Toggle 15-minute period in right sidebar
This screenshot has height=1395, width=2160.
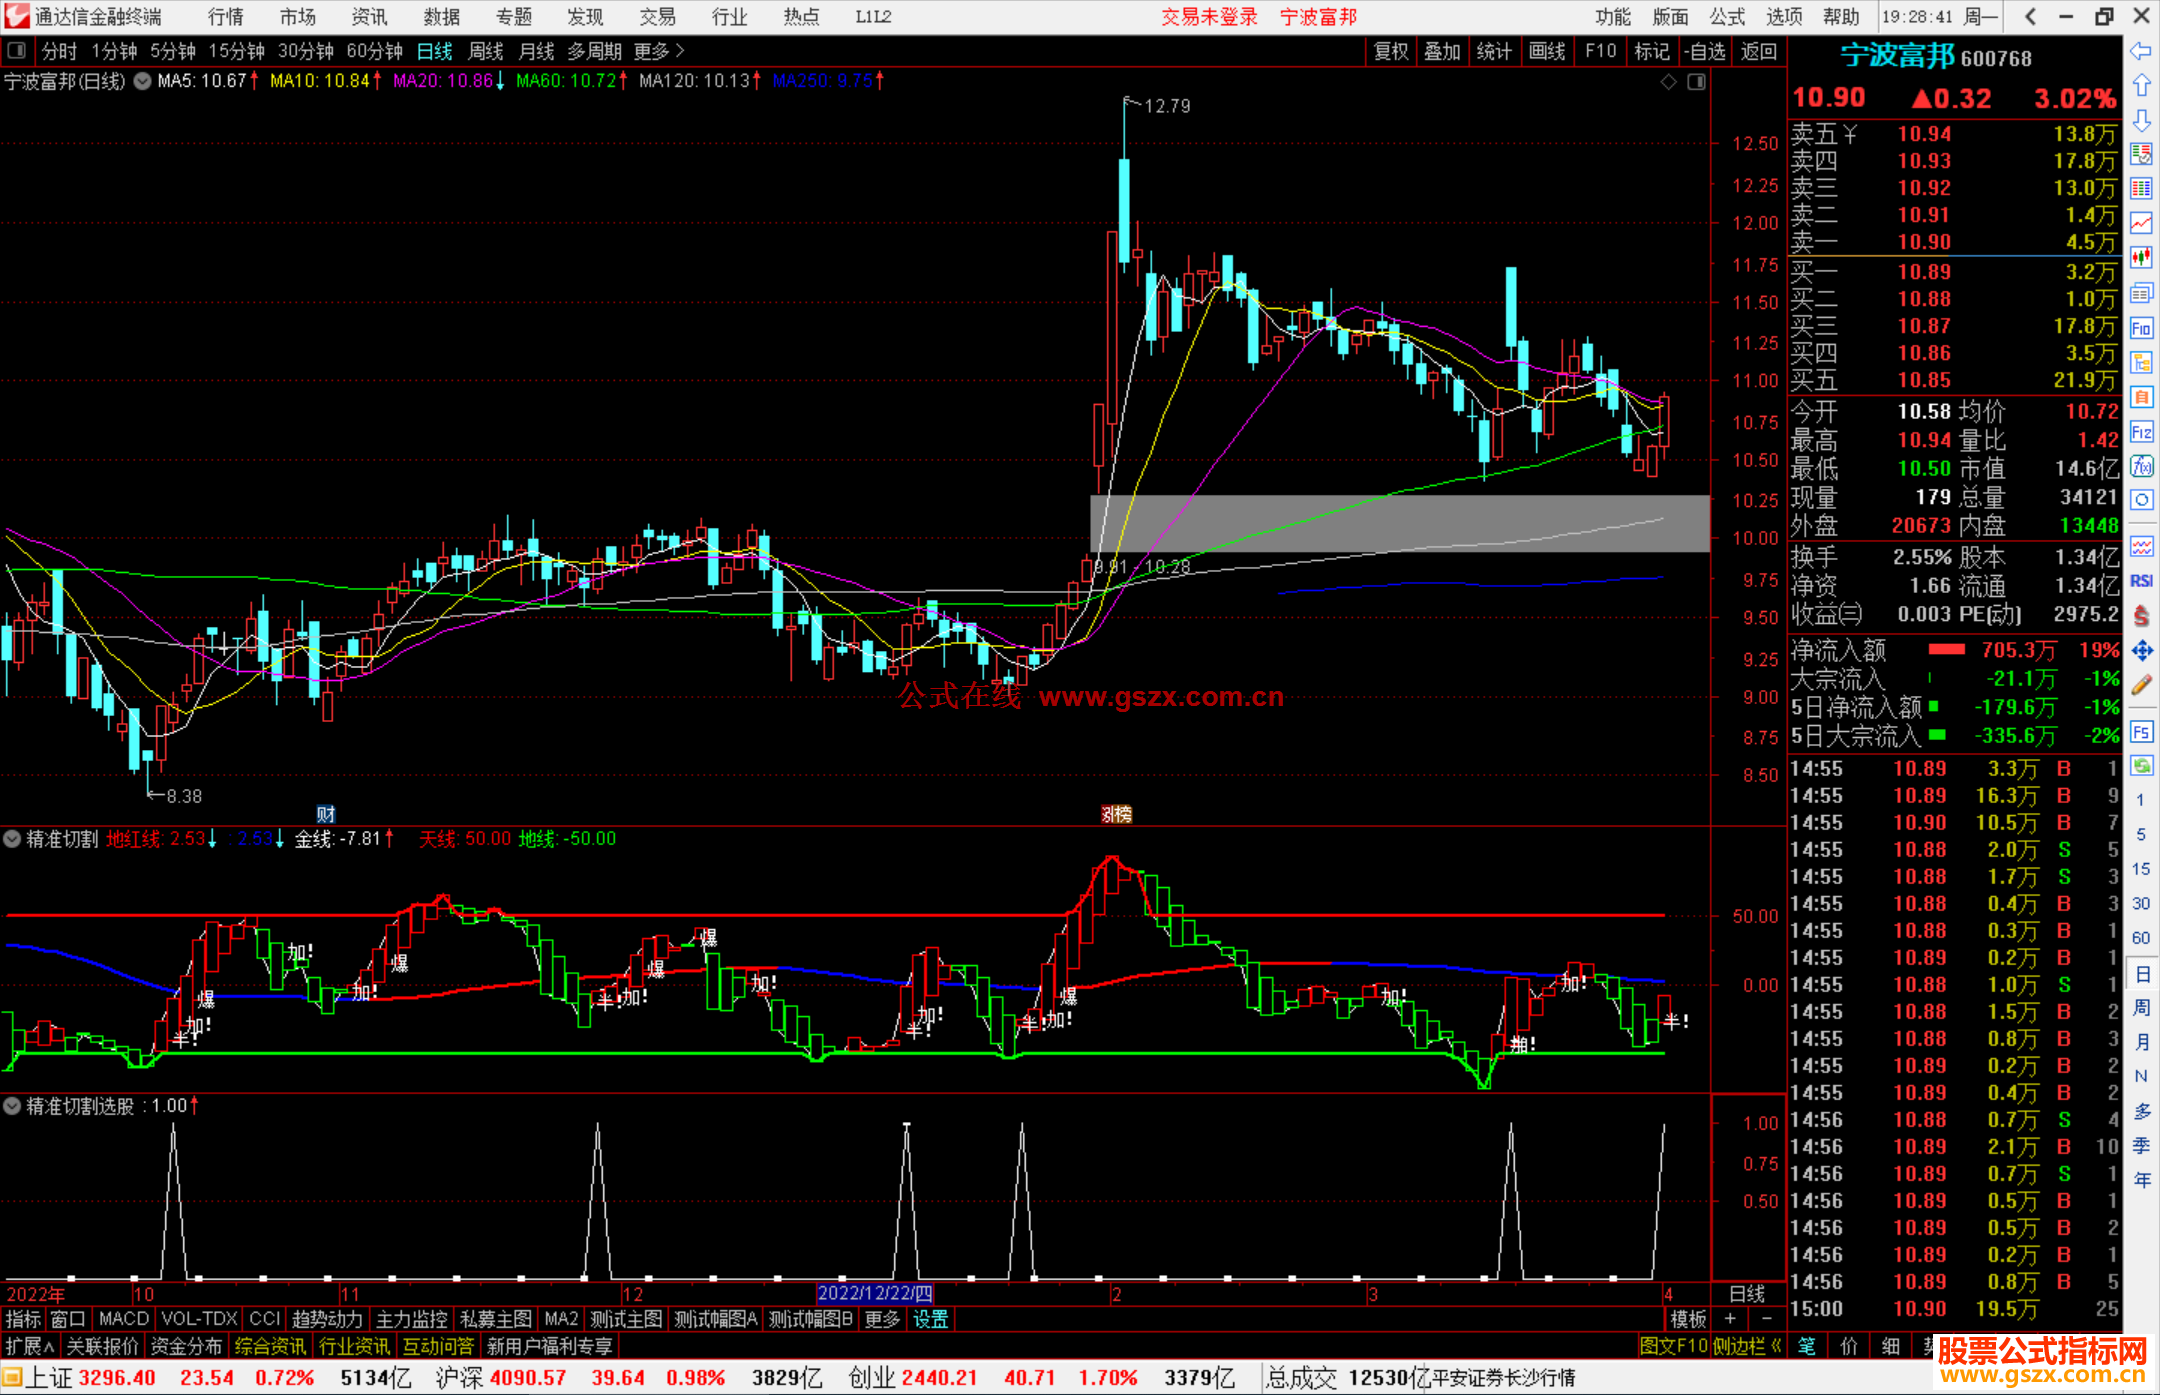tap(2141, 869)
